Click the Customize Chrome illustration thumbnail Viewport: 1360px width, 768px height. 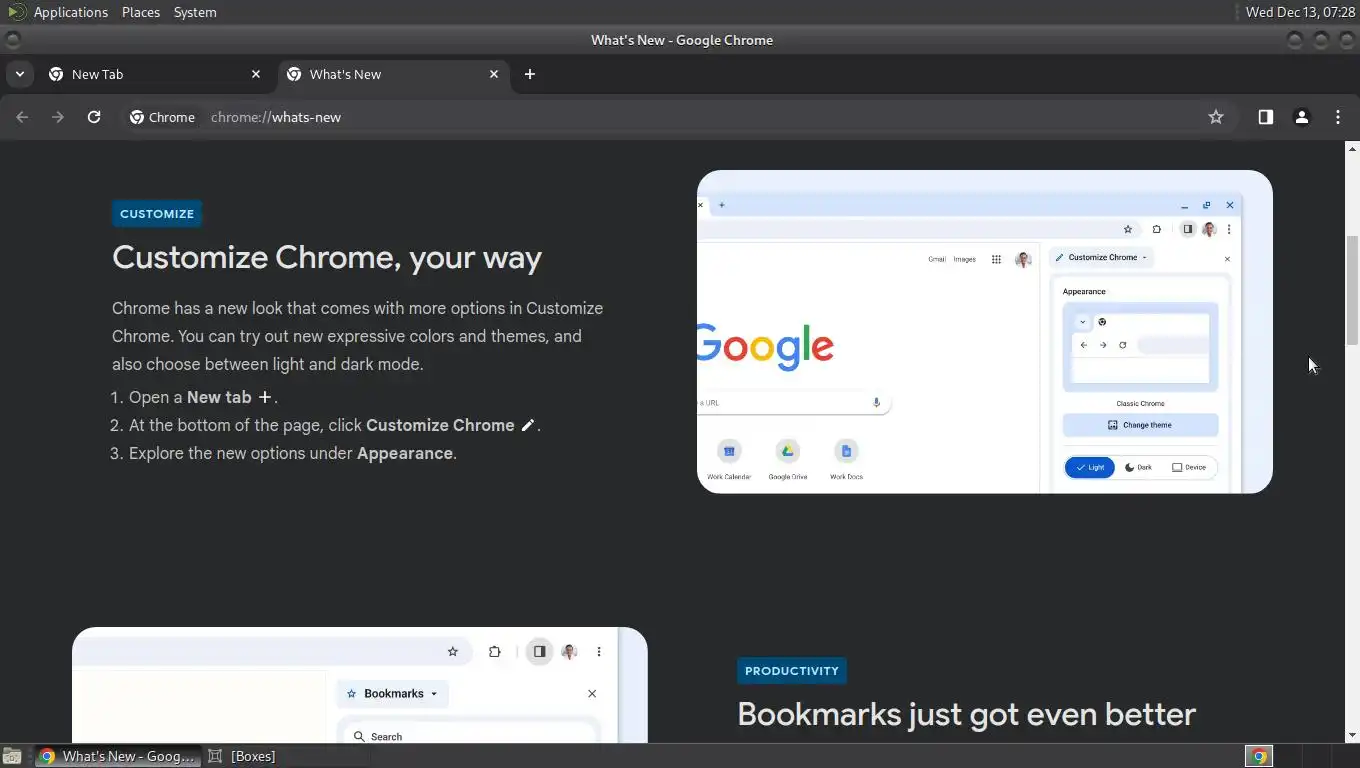pos(985,332)
